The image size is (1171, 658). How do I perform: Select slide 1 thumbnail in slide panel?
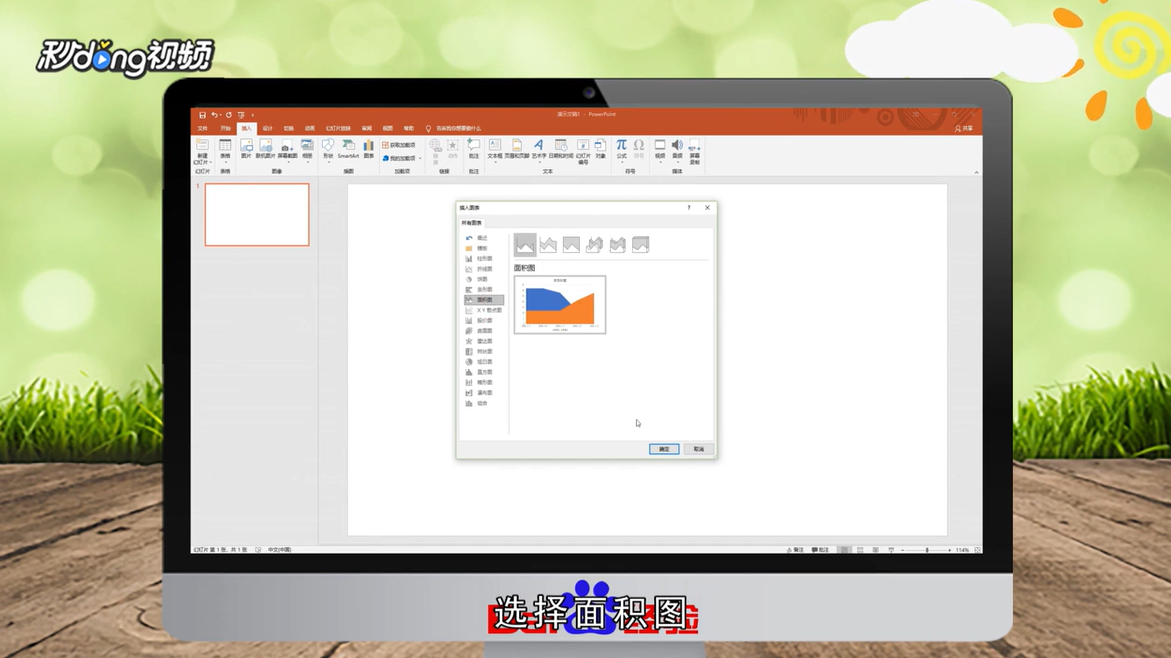[257, 215]
